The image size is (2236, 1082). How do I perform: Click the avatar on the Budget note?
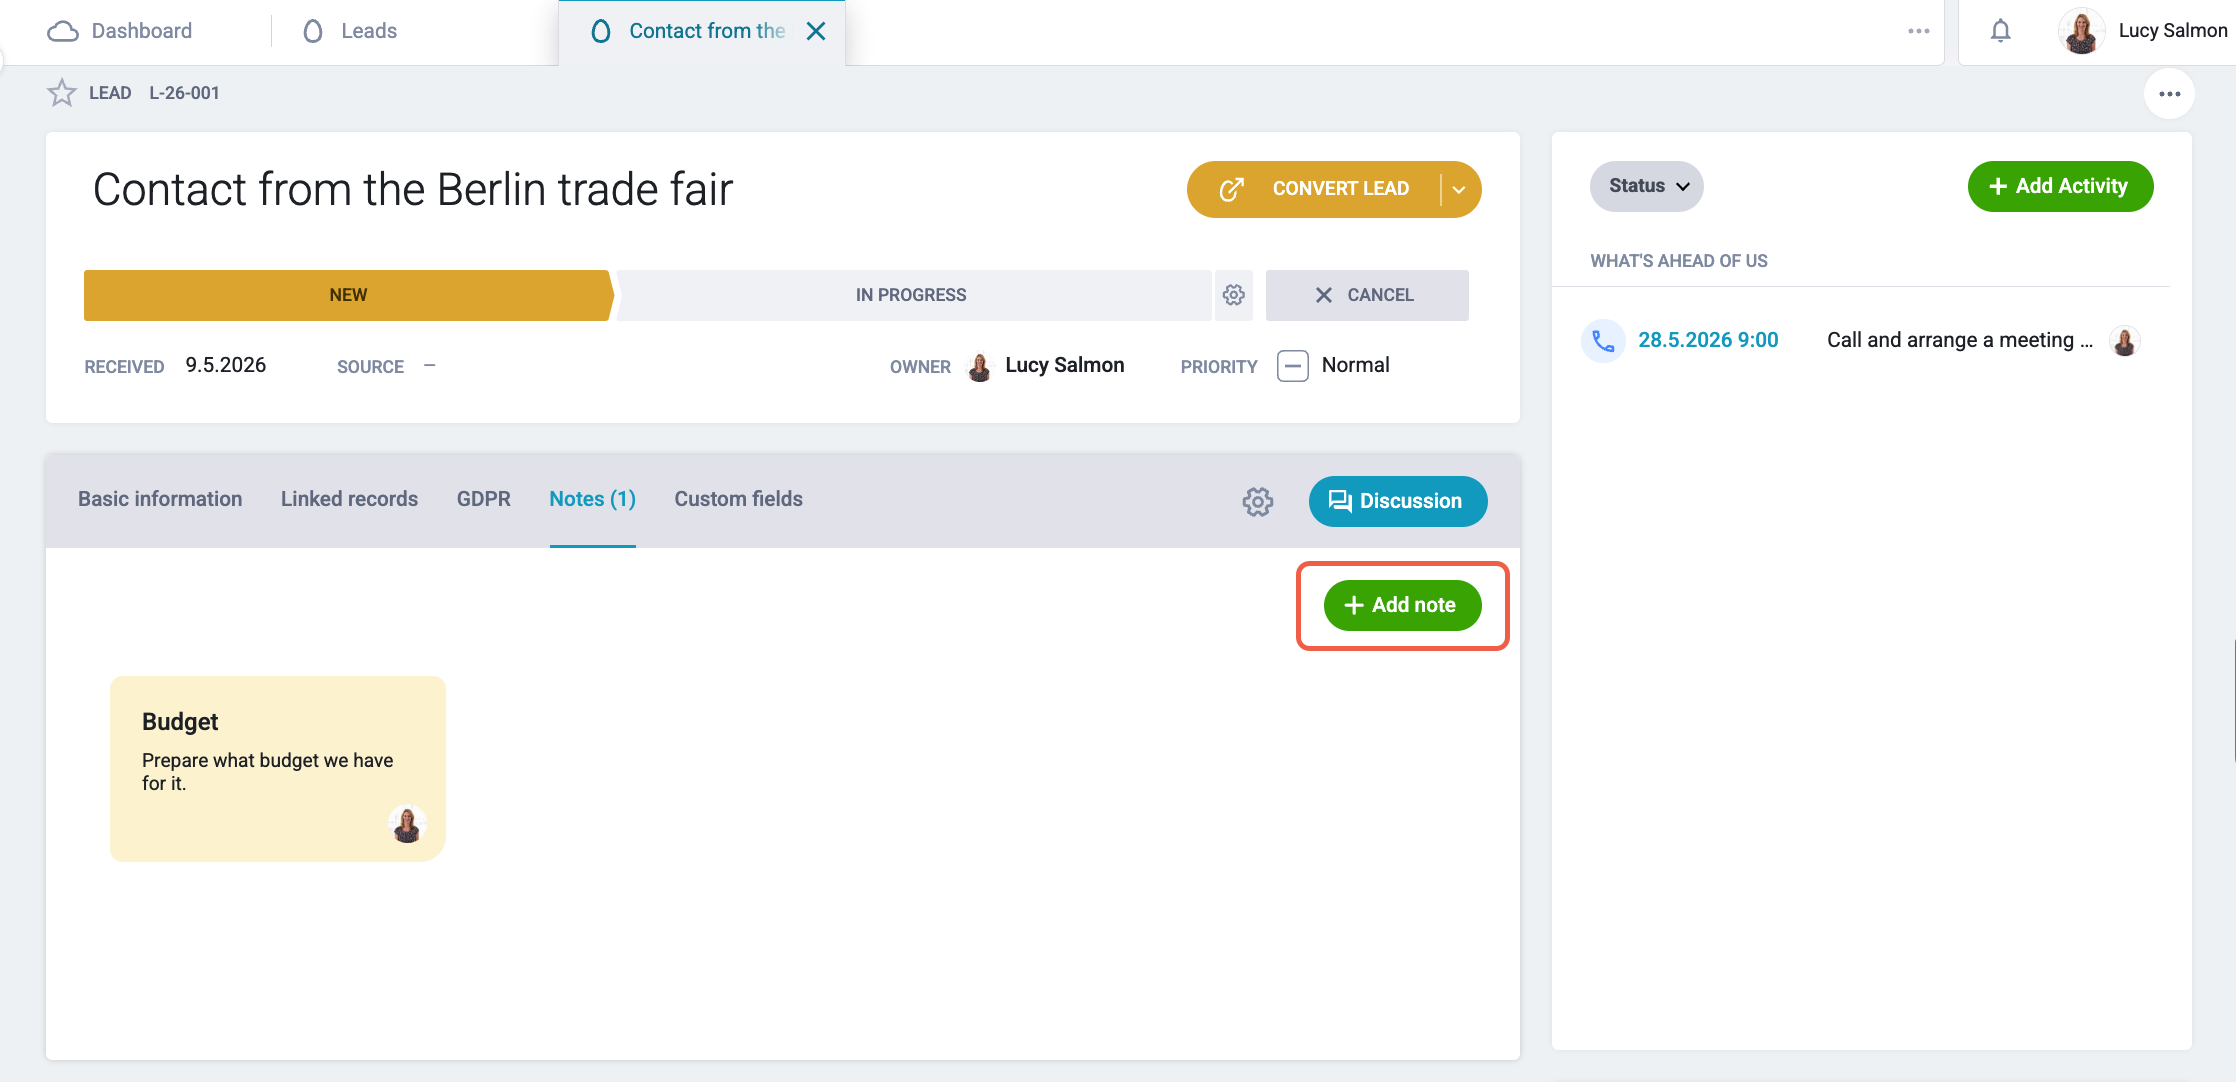(x=407, y=824)
